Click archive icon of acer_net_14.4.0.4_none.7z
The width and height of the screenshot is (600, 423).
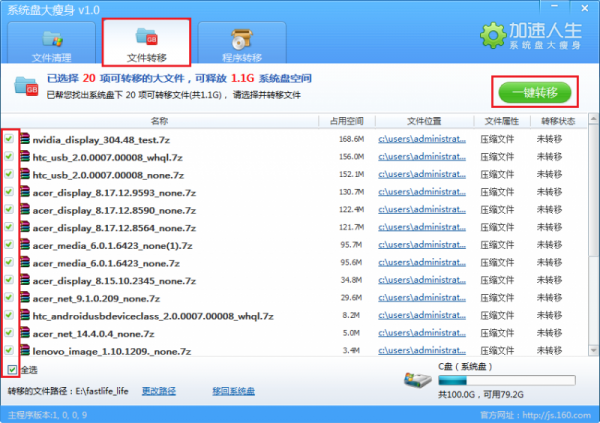[x=25, y=332]
